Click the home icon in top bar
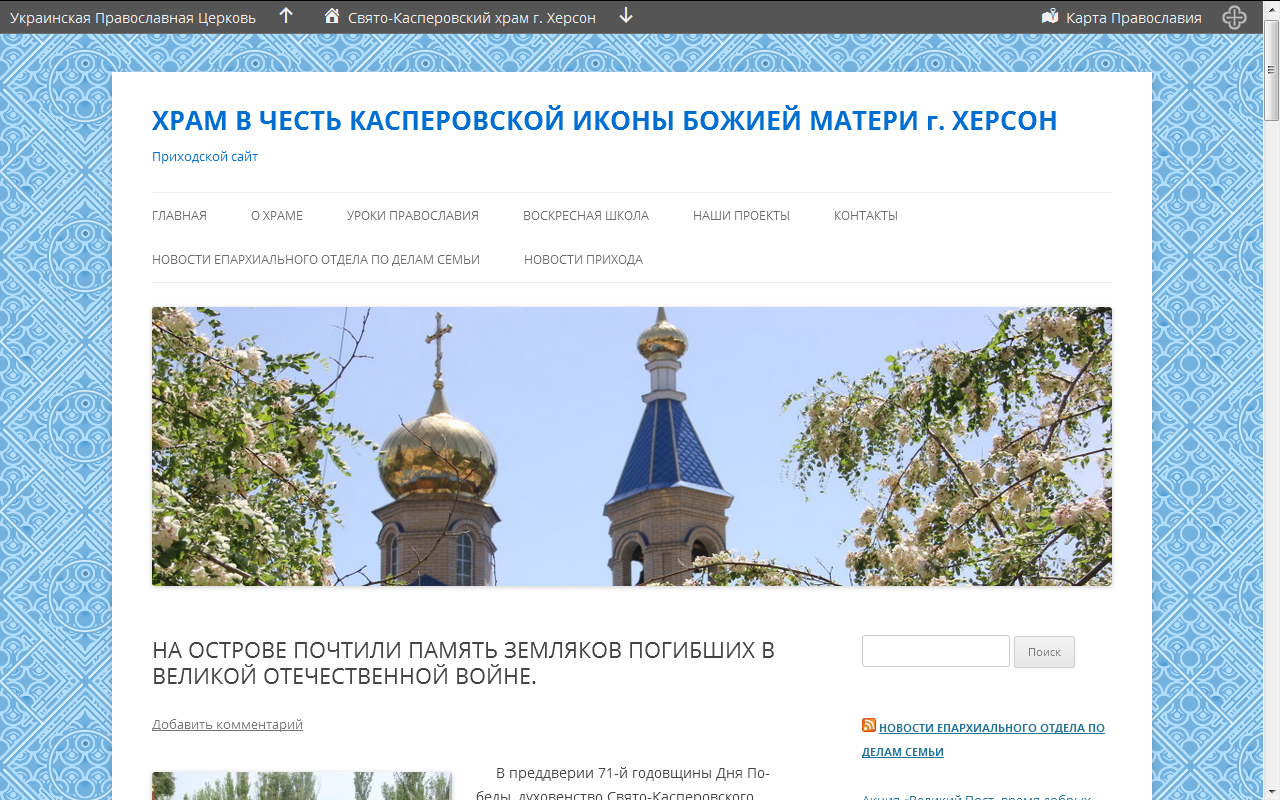The height and width of the screenshot is (800, 1280). tap(332, 16)
